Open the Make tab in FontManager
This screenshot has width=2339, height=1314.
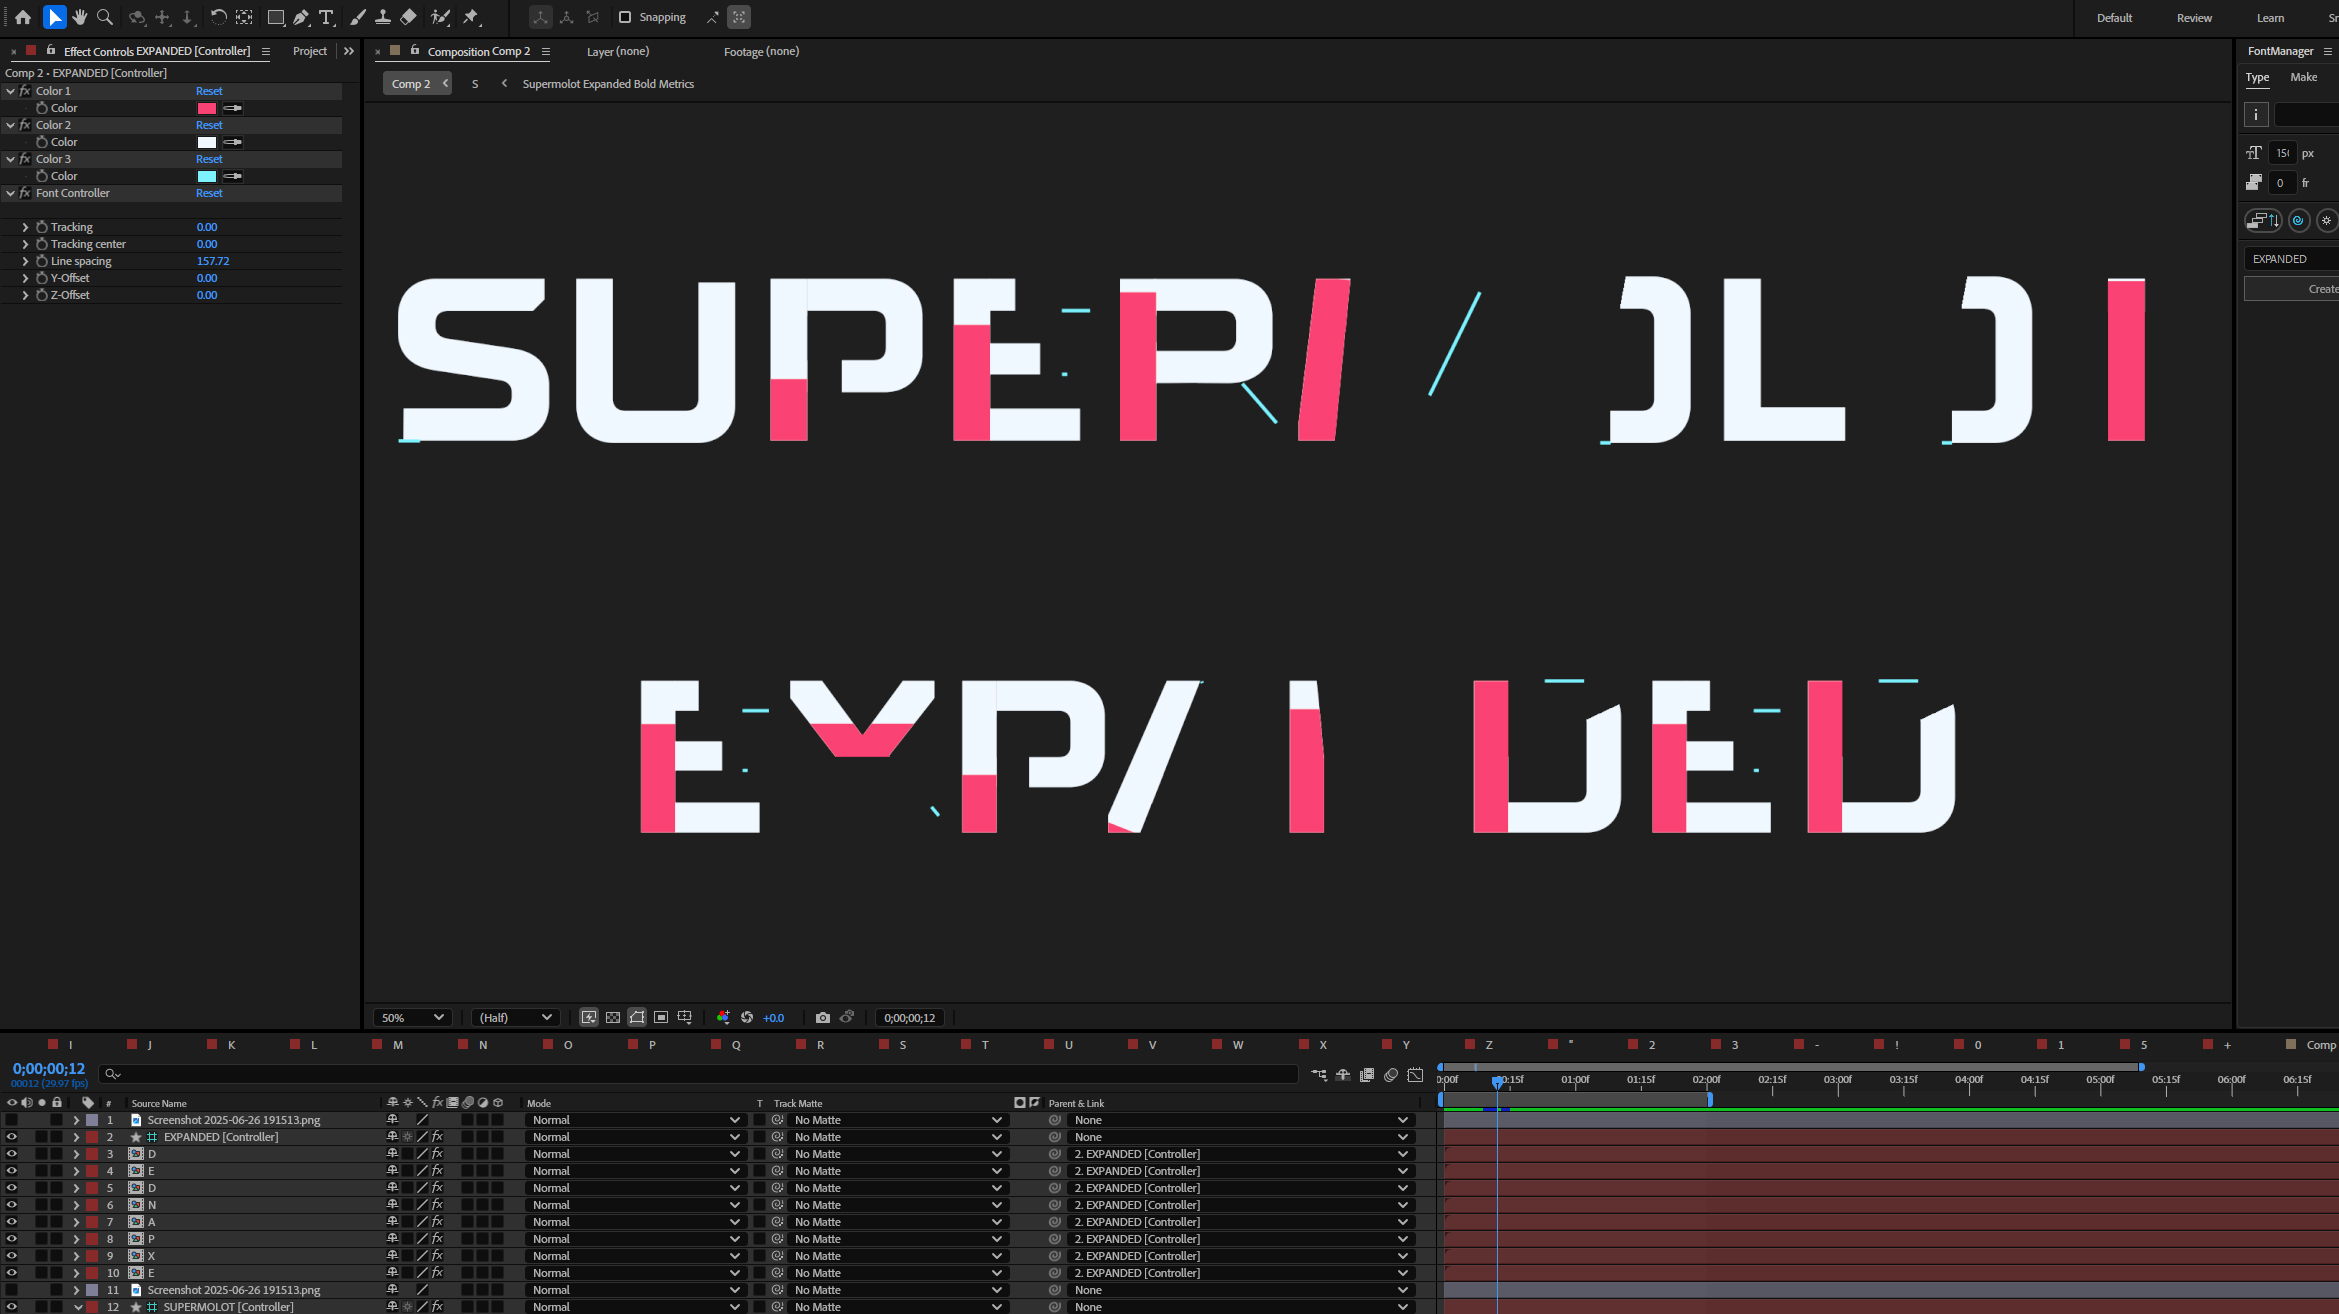2303,77
